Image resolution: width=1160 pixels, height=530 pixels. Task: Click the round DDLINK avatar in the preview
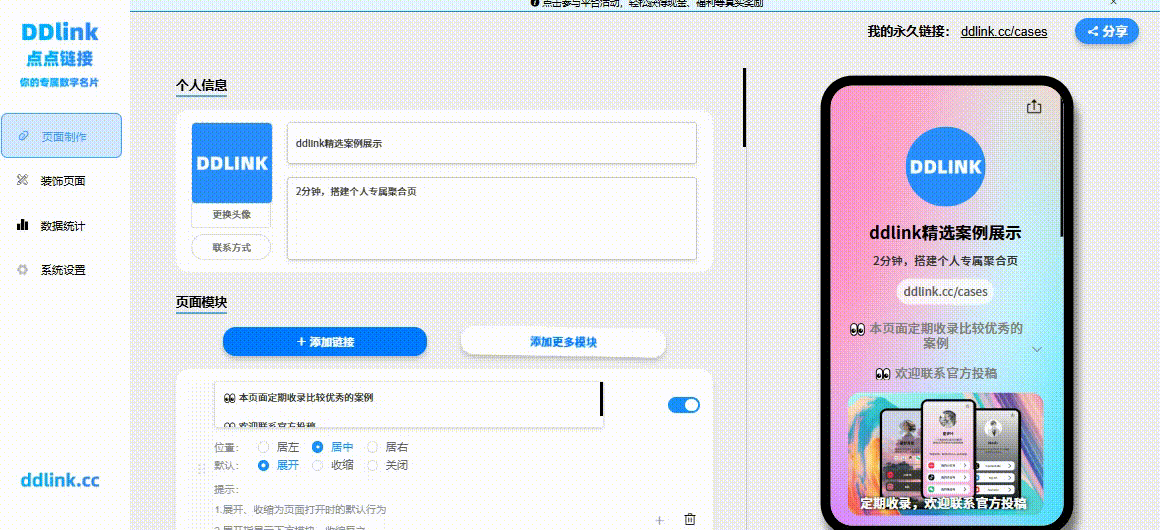(945, 167)
